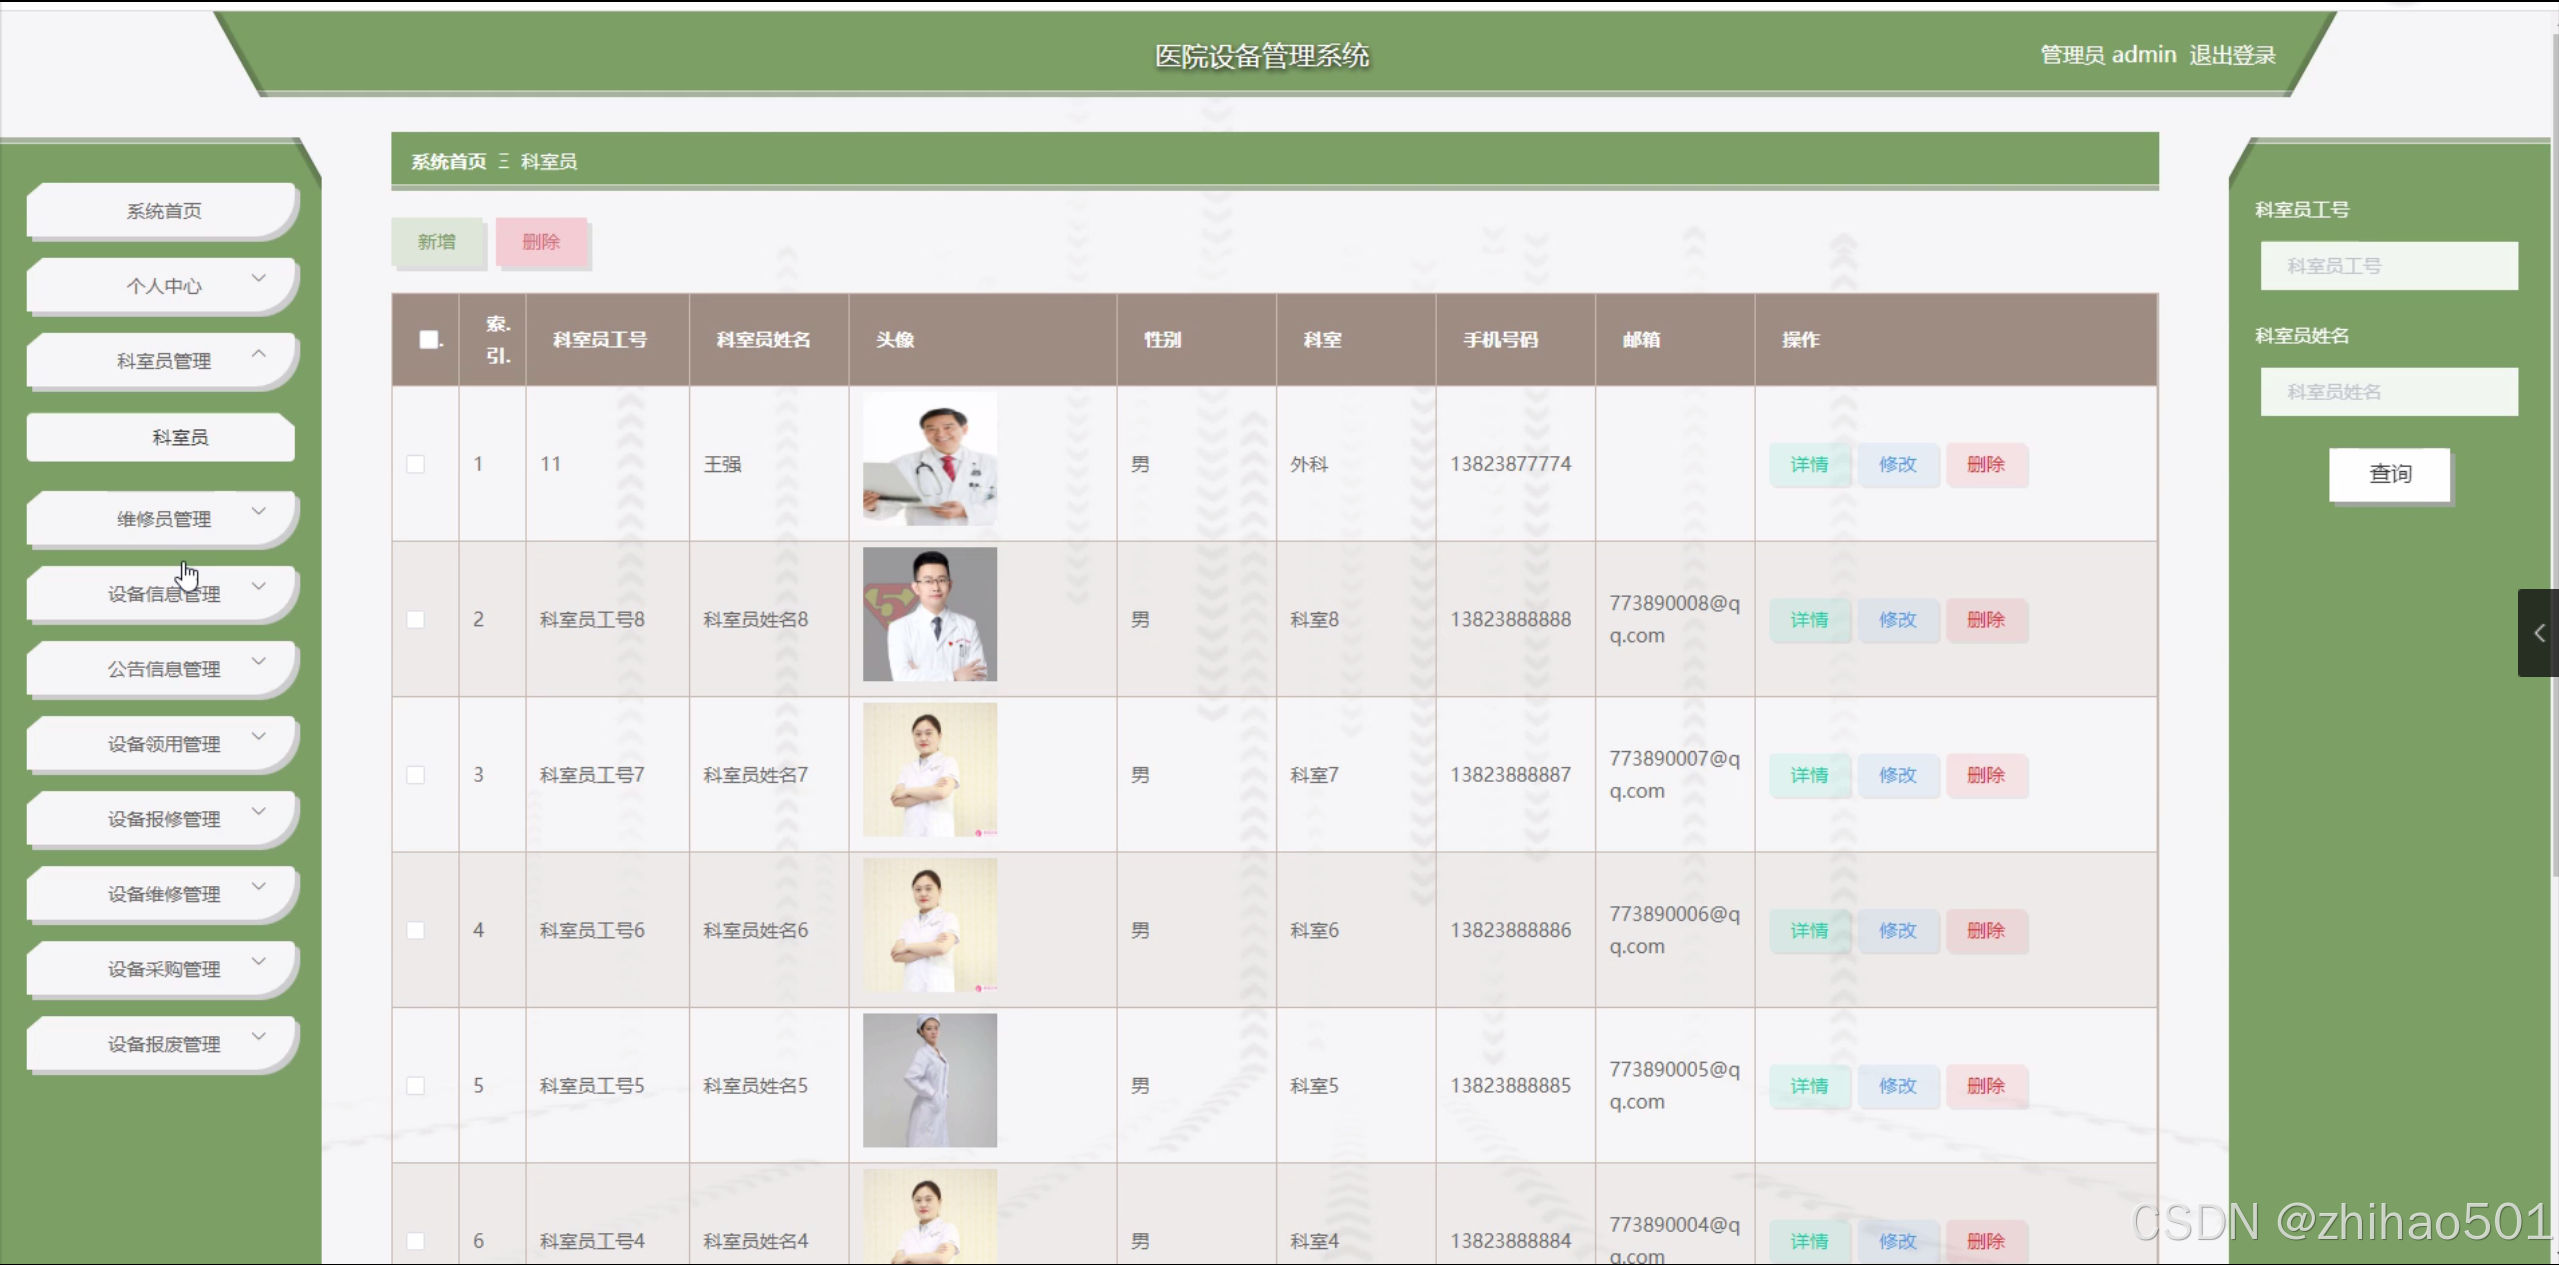Tick the checkbox for row 3
This screenshot has width=2559, height=1265.
click(x=416, y=775)
